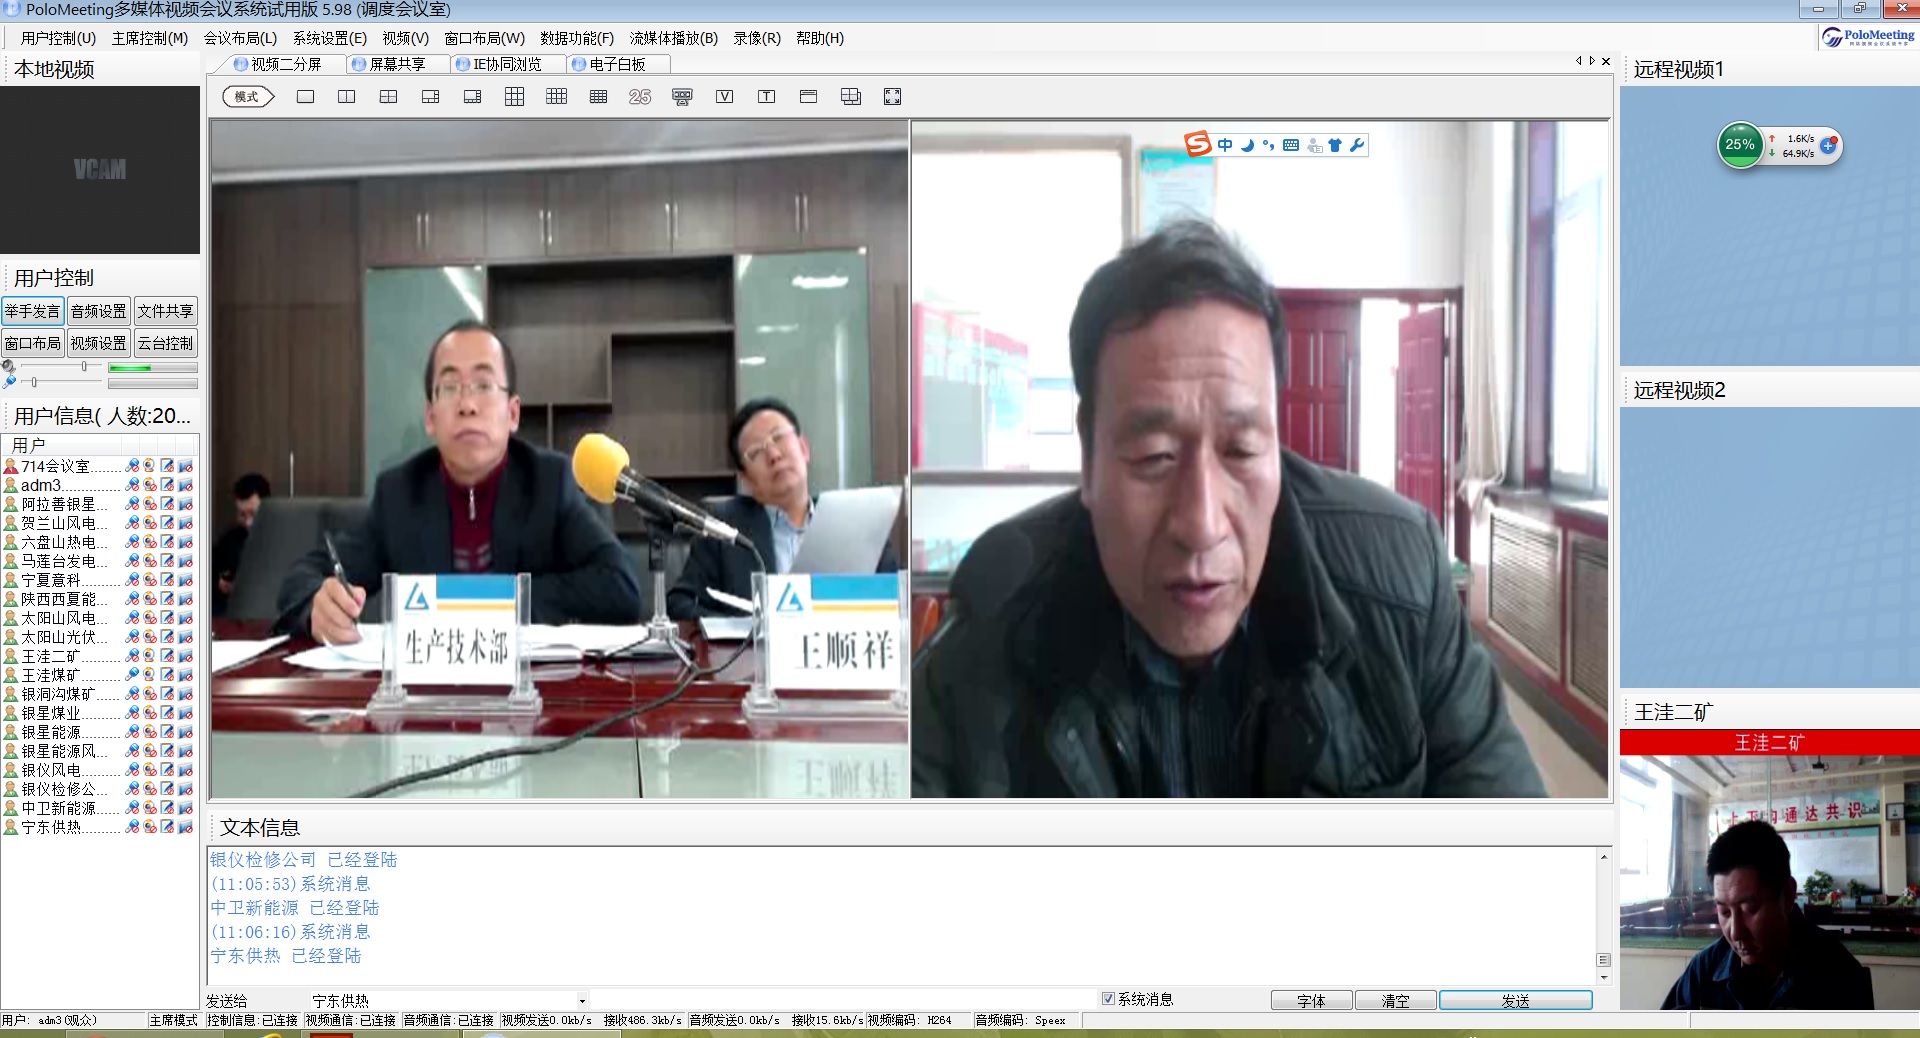Open the 流媒体播放 menu
This screenshot has height=1038, width=1920.
click(x=672, y=38)
